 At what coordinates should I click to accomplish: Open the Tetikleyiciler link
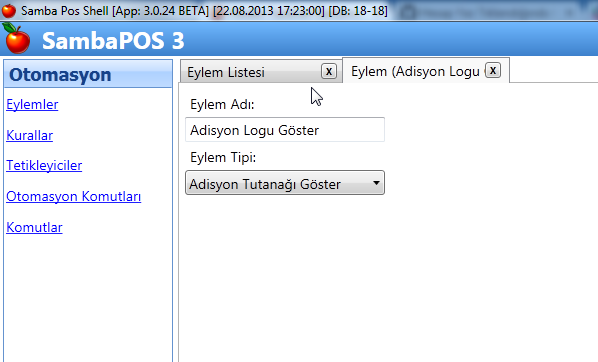click(x=44, y=165)
